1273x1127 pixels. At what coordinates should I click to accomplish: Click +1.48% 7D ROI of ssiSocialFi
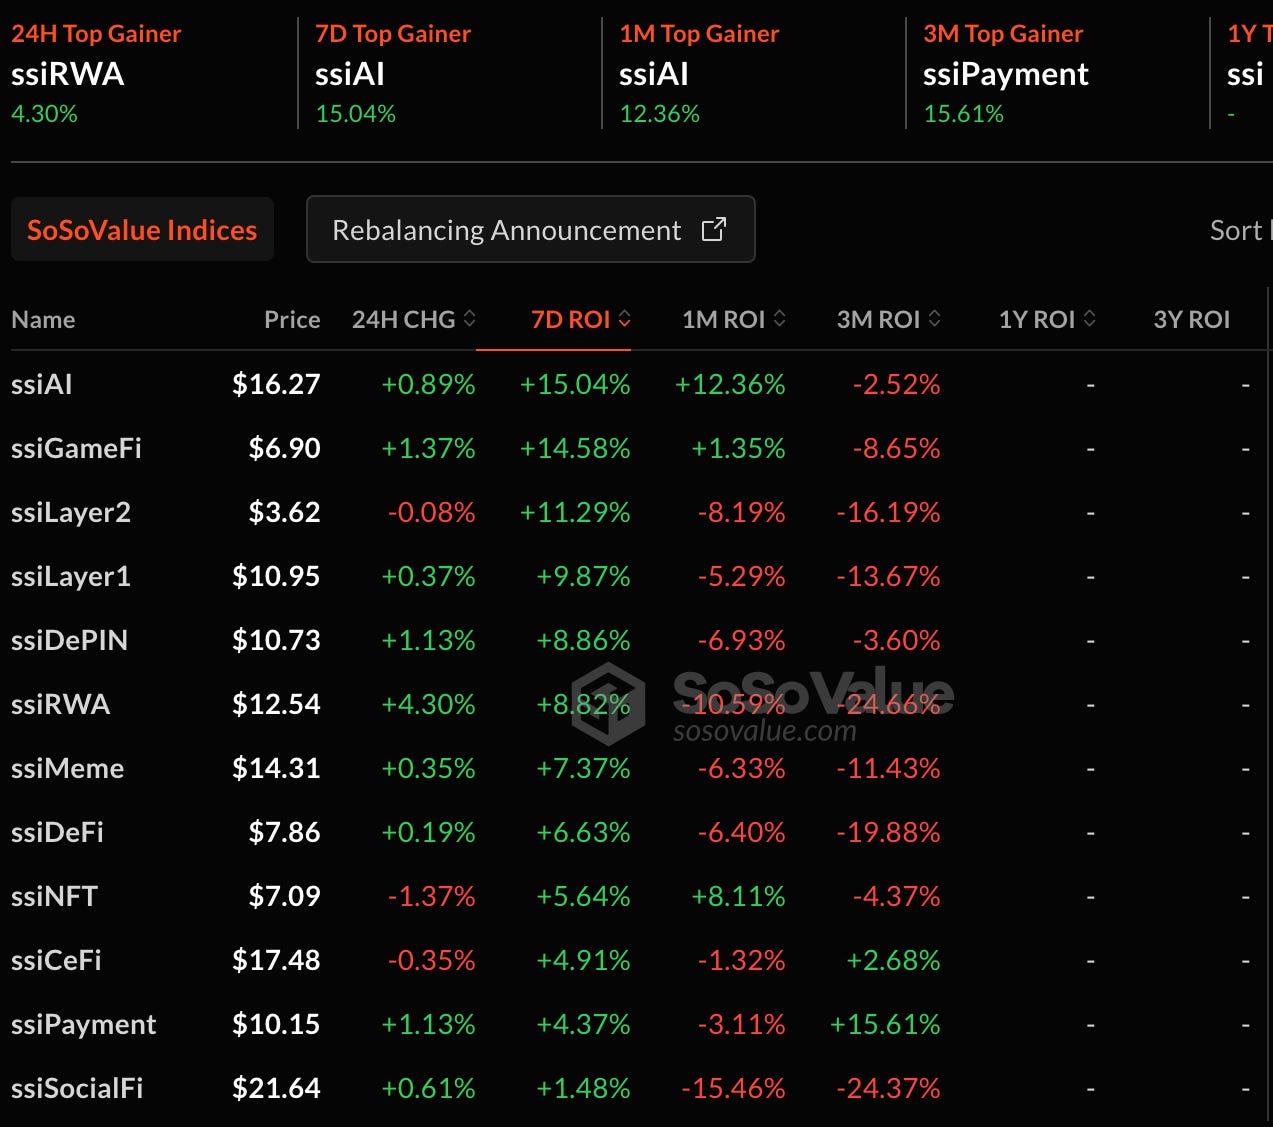click(x=583, y=1088)
